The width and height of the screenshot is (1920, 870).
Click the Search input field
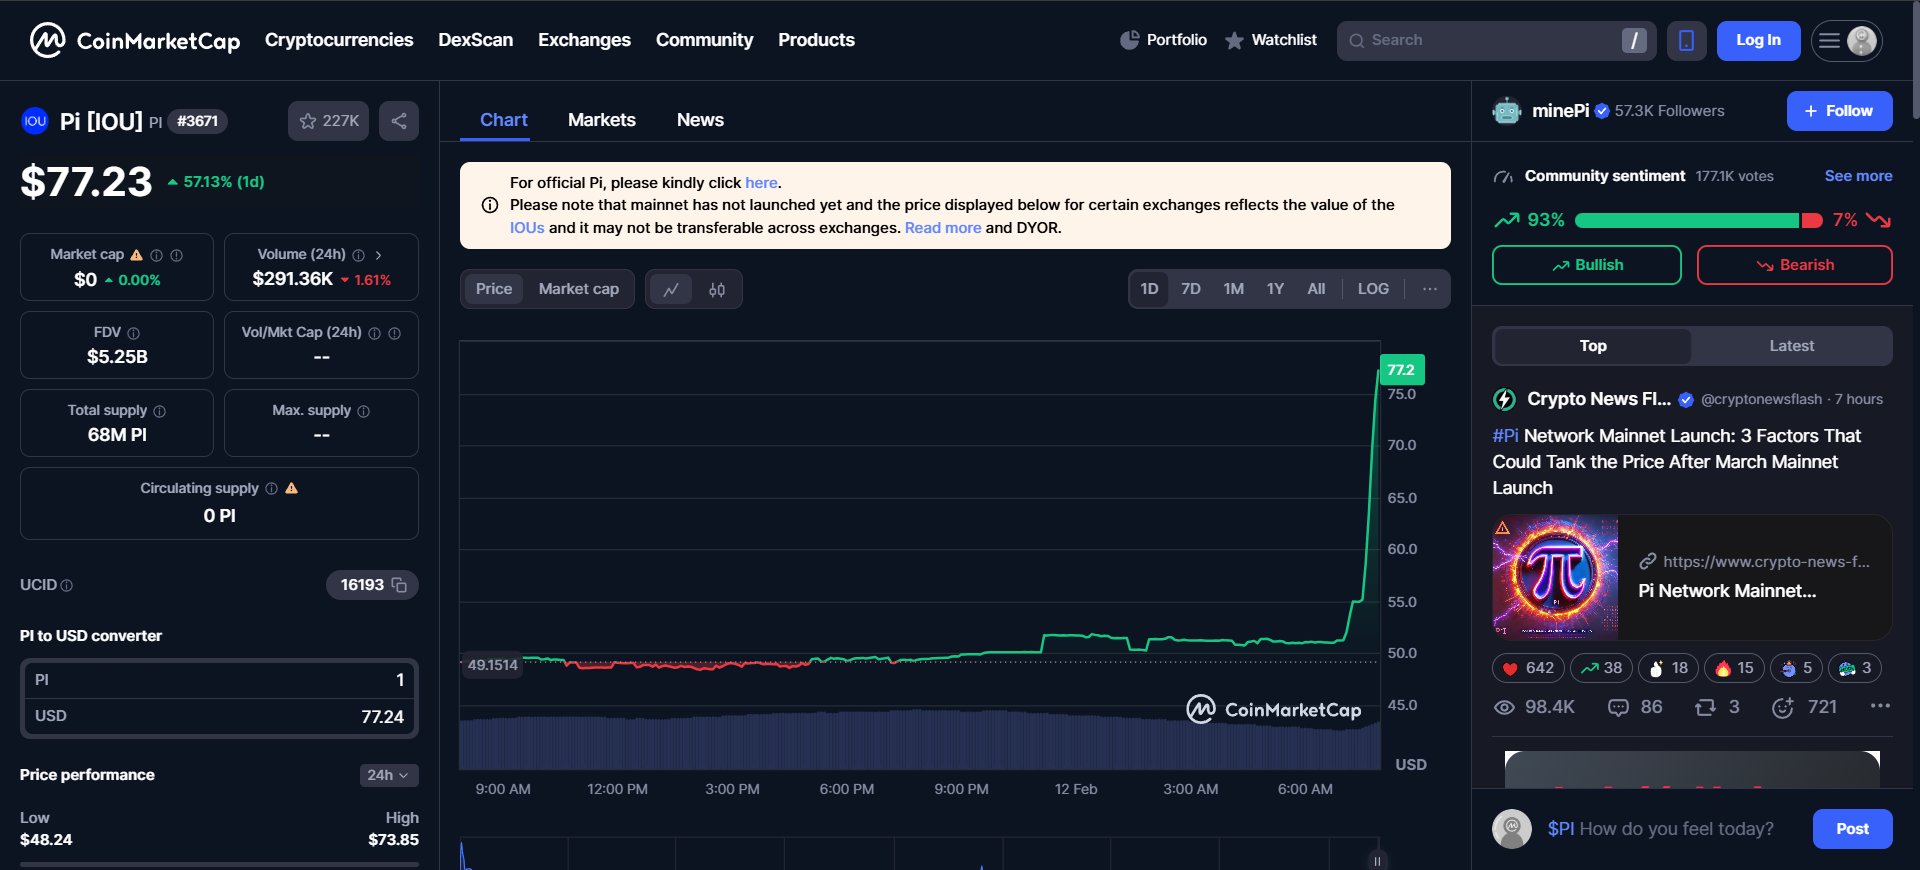[x=1496, y=41]
